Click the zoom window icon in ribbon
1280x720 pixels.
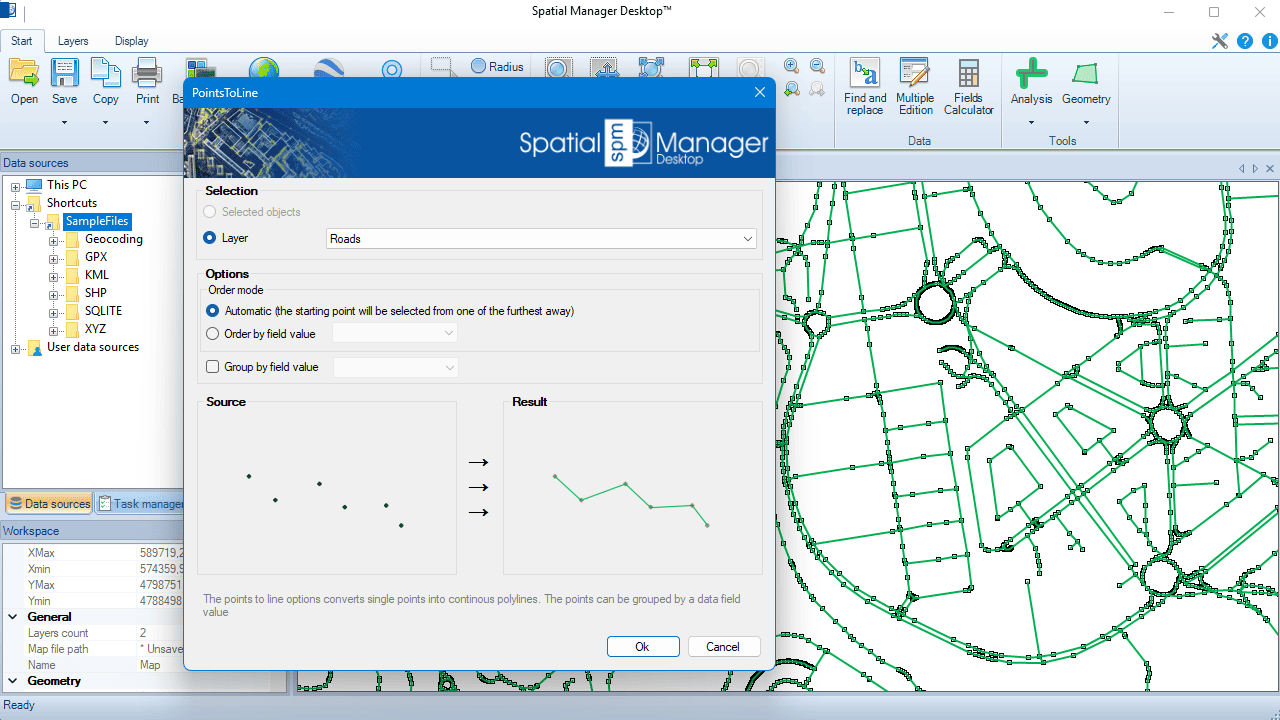point(558,68)
